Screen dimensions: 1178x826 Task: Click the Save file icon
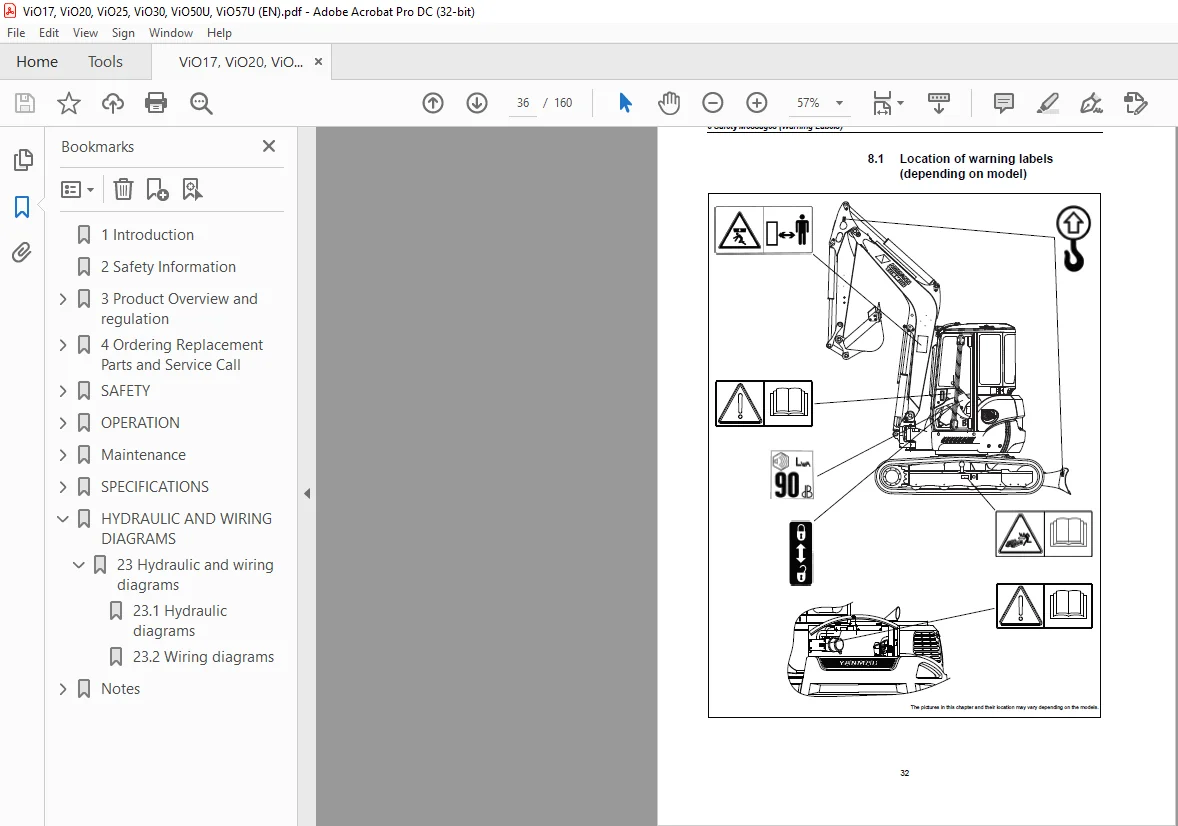(25, 103)
